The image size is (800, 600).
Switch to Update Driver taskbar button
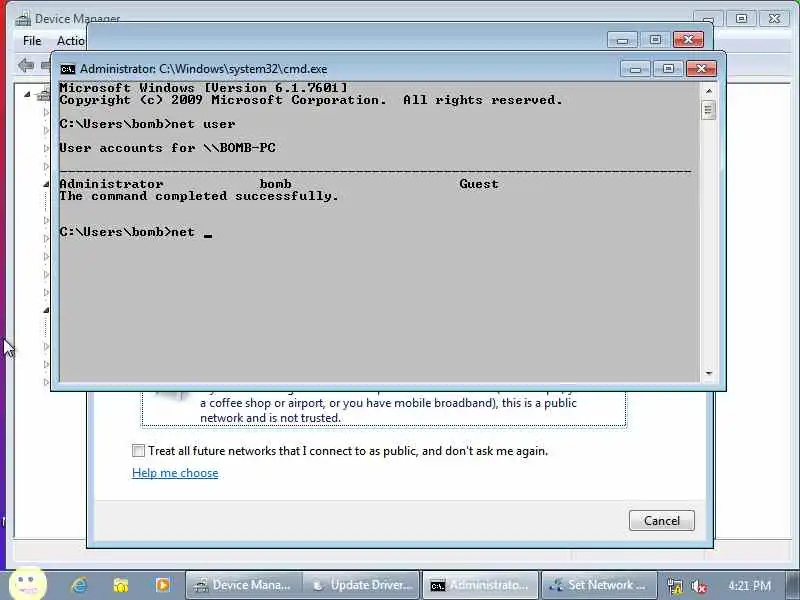361,585
